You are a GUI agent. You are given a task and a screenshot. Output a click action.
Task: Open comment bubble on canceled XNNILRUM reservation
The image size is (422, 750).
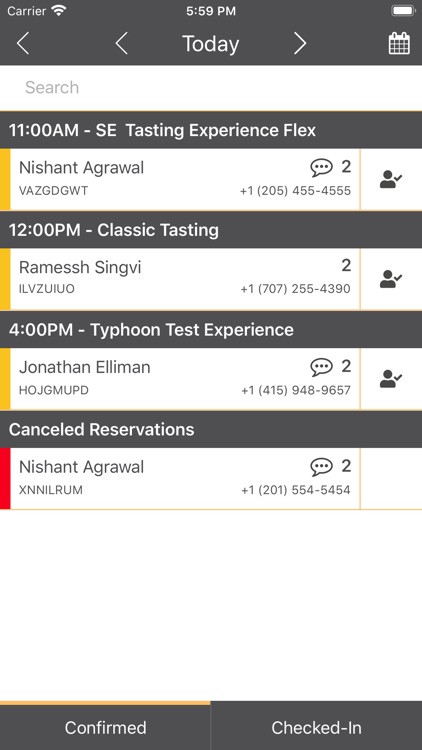321,467
